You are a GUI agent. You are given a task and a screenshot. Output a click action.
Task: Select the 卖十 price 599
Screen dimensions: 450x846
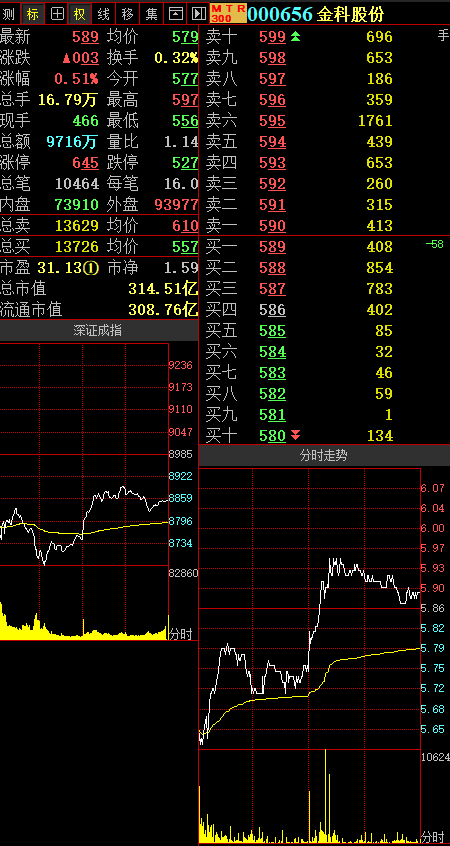pos(272,37)
